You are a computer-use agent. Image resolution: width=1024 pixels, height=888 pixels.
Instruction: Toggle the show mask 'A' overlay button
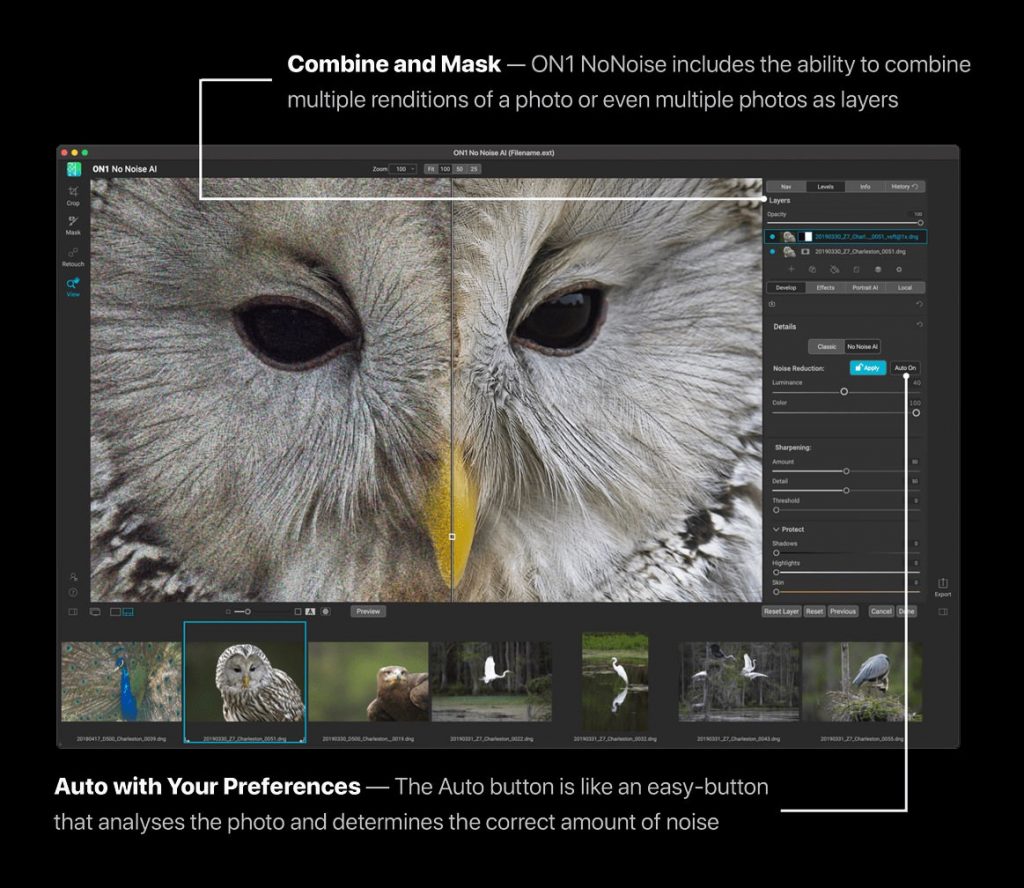tap(310, 612)
